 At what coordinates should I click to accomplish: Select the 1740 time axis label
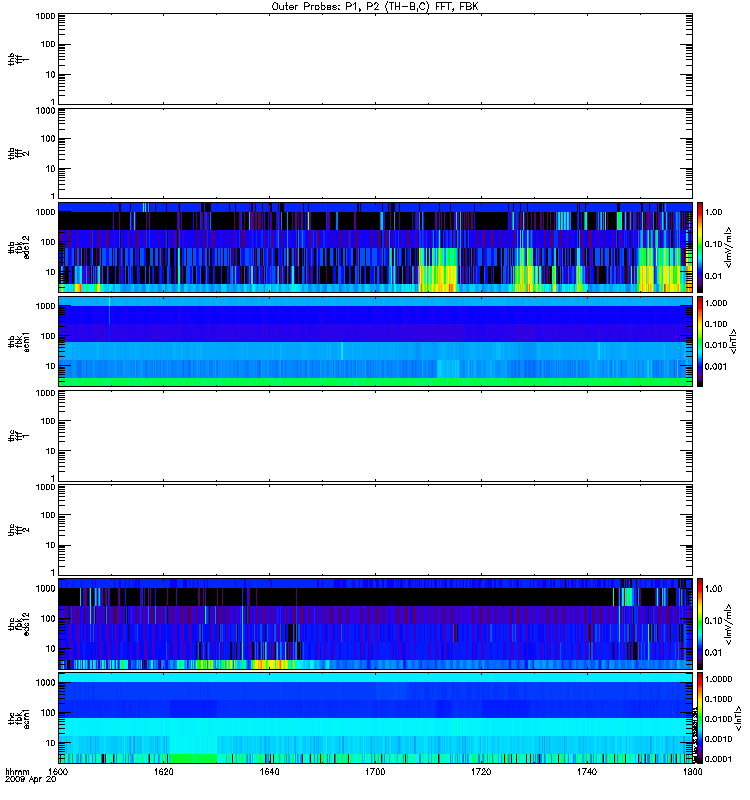[x=587, y=771]
